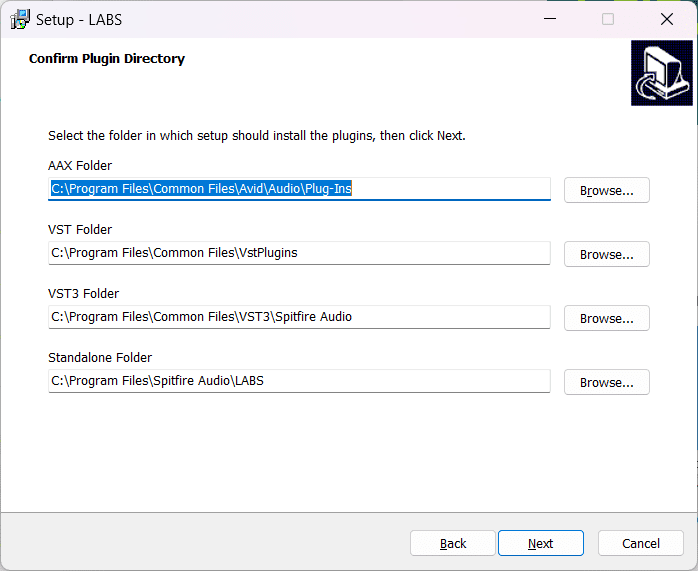Click the "AAX Folder" label
The width and height of the screenshot is (698, 571).
(x=80, y=166)
